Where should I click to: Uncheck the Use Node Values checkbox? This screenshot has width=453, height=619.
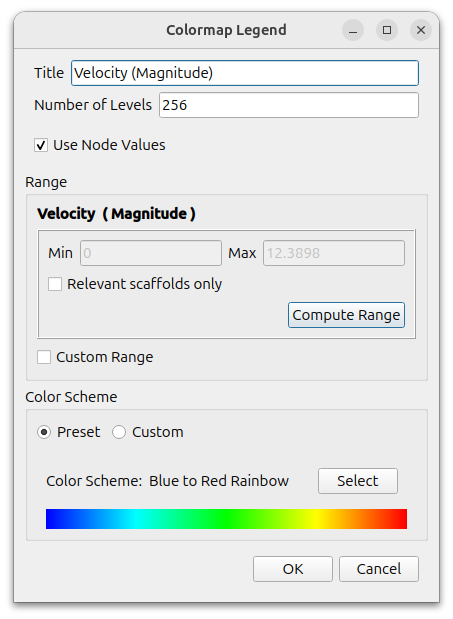(x=41, y=145)
